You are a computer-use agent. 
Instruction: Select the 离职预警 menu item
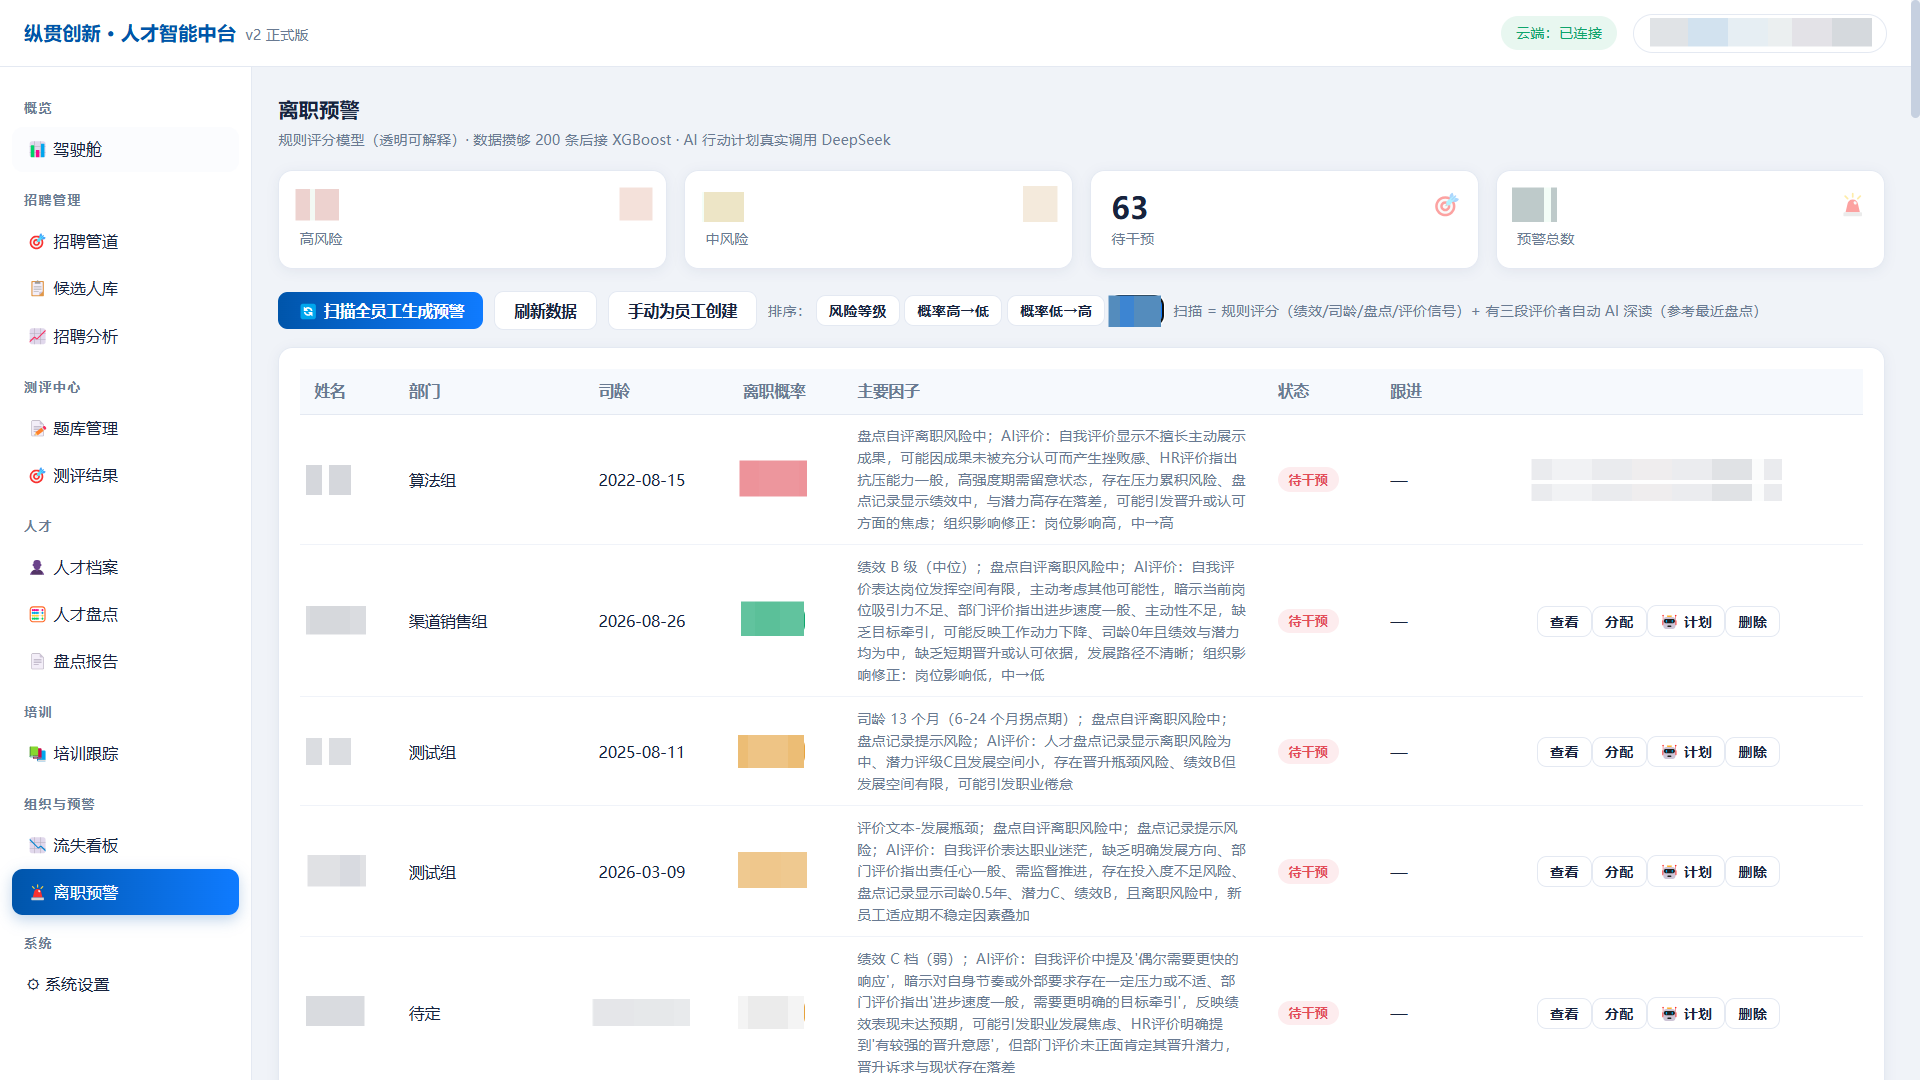[x=125, y=892]
